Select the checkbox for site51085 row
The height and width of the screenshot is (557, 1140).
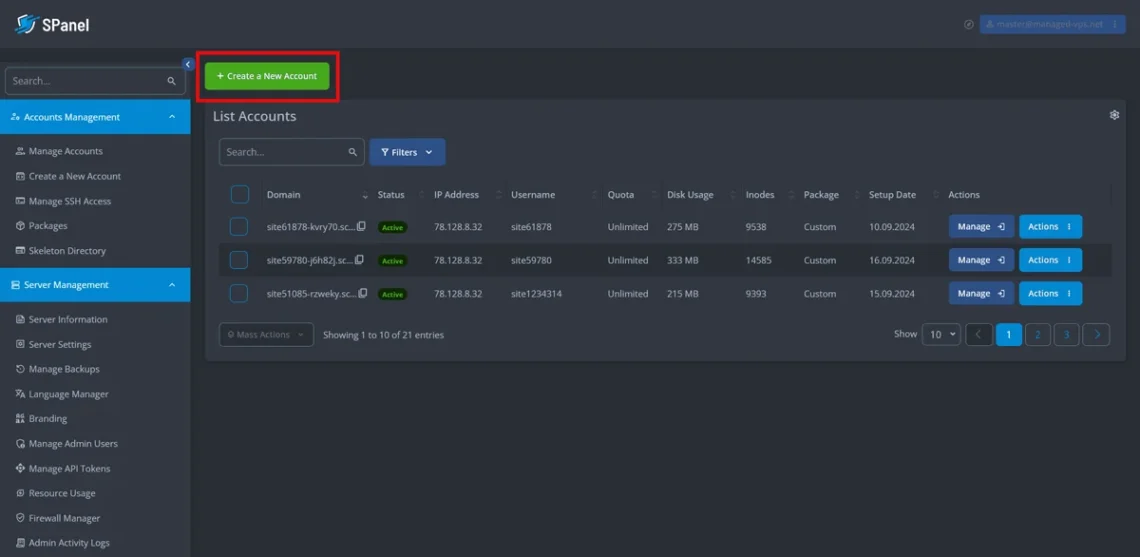point(239,294)
